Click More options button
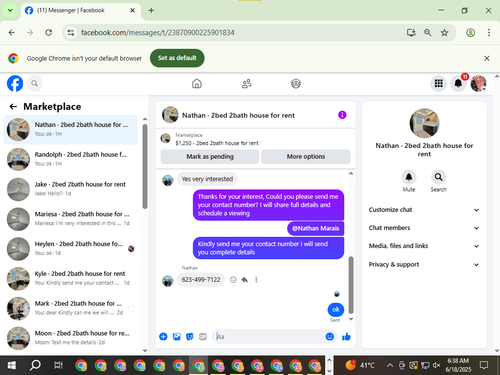Image resolution: width=500 pixels, height=375 pixels. pyautogui.click(x=306, y=157)
